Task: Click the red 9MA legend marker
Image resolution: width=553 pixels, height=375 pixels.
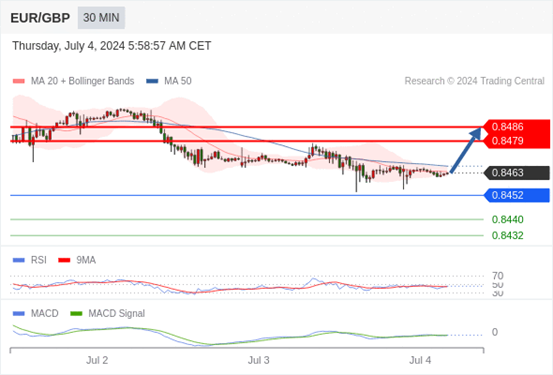Action: [64, 260]
